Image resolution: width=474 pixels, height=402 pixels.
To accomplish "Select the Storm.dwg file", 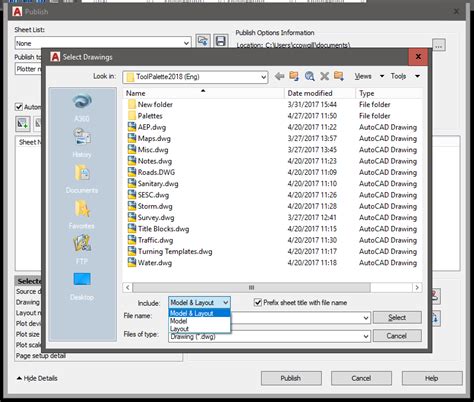I will 155,206.
